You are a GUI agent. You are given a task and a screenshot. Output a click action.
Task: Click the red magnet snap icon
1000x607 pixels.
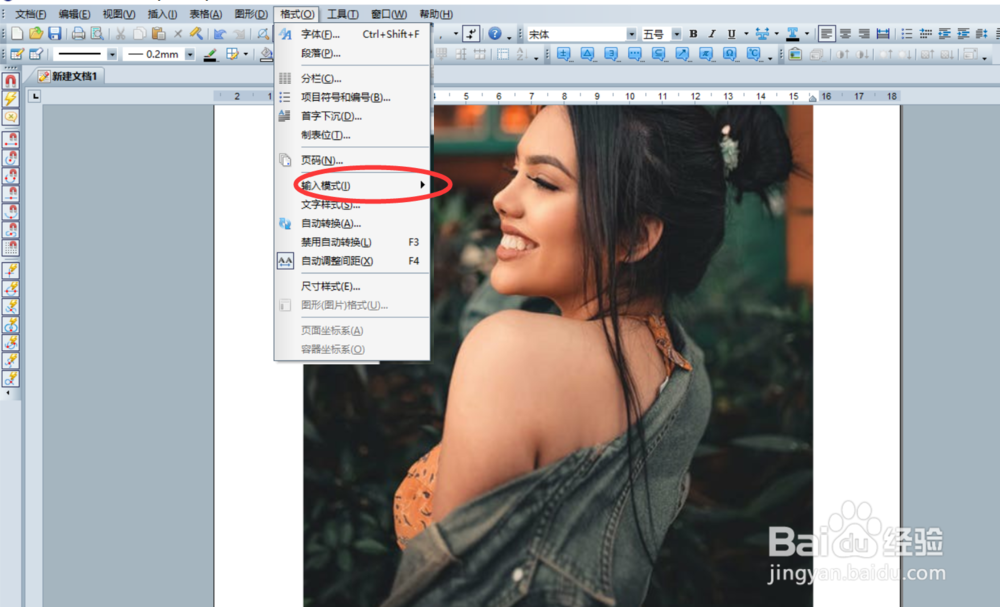11,81
